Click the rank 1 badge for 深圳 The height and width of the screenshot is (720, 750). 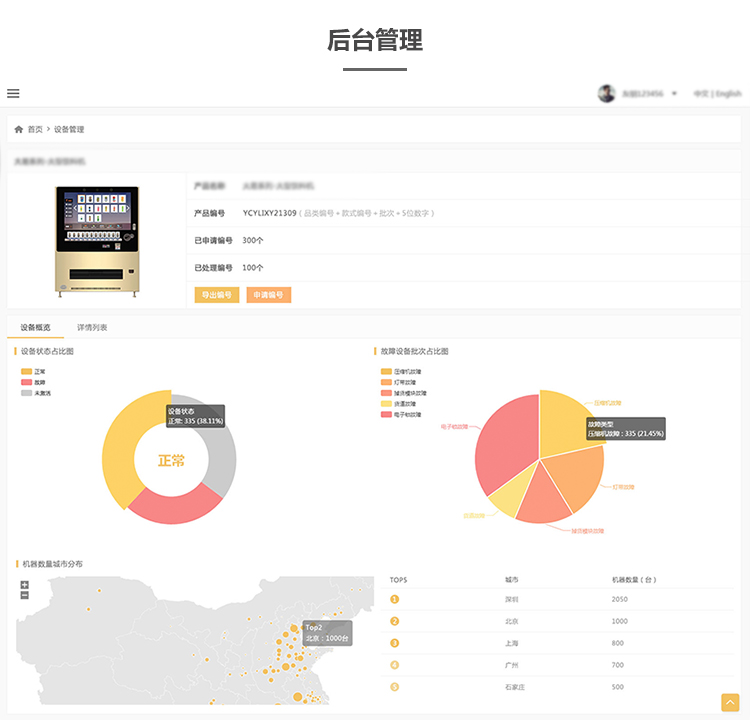tap(394, 599)
